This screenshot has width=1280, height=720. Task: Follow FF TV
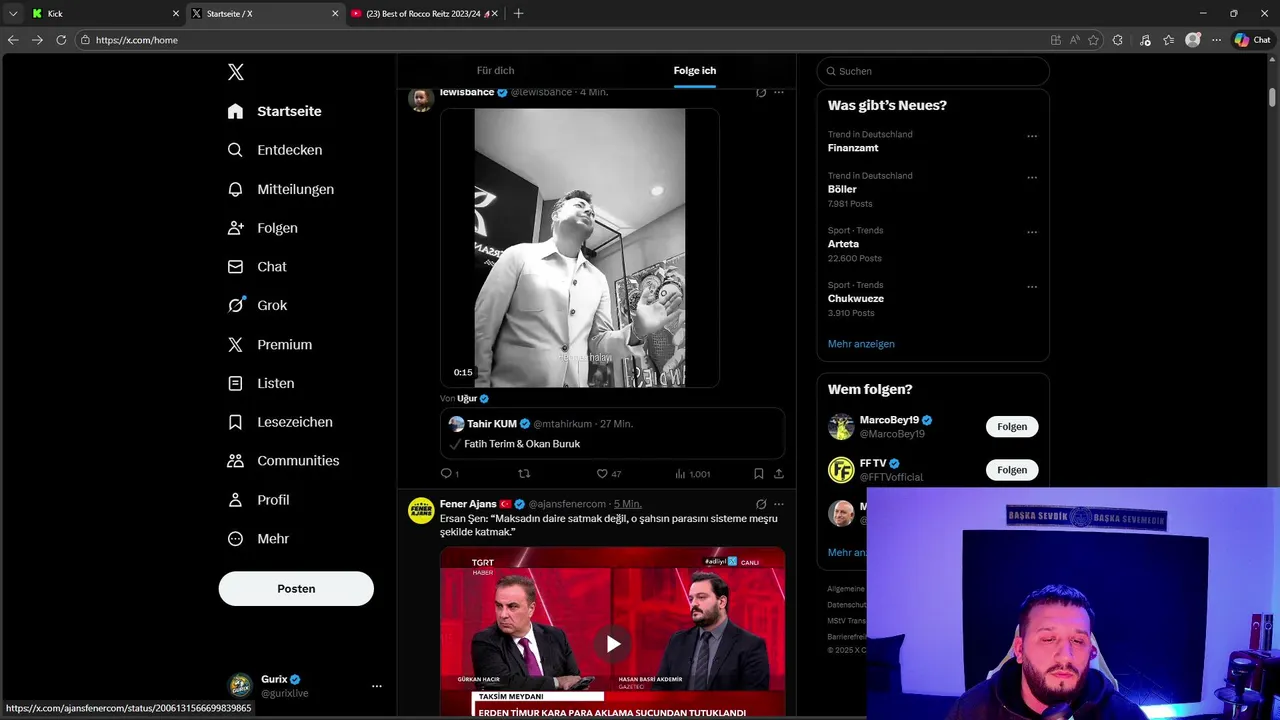[x=1012, y=470]
